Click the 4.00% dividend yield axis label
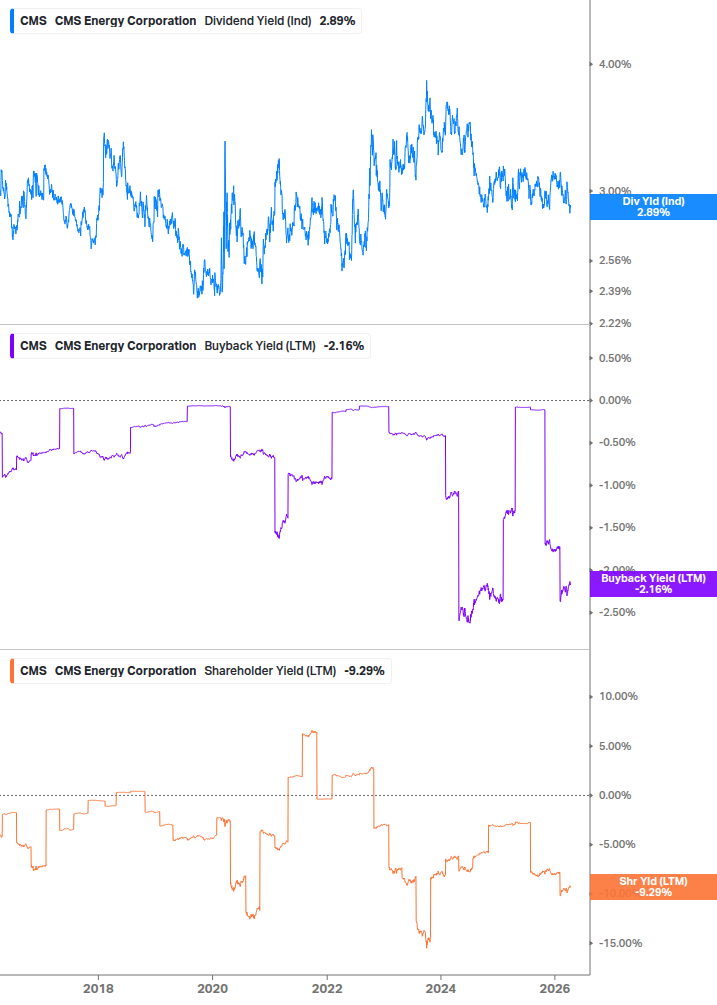Image resolution: width=717 pixels, height=1005 pixels. 615,65
